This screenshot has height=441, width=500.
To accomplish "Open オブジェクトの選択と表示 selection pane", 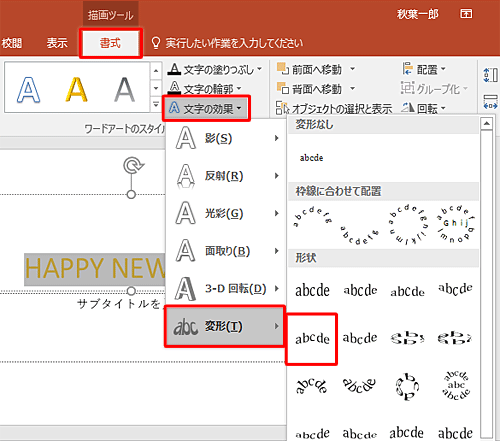I will 334,108.
